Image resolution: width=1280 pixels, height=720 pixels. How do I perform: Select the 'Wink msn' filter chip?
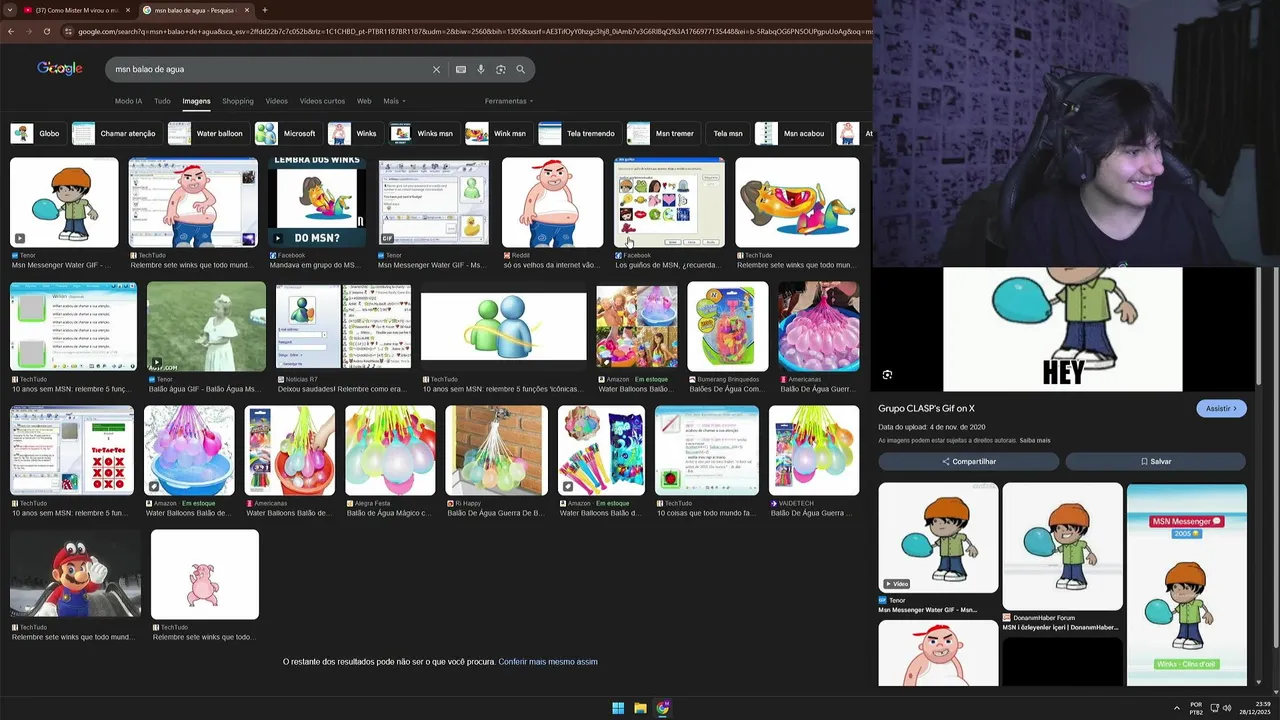(497, 133)
